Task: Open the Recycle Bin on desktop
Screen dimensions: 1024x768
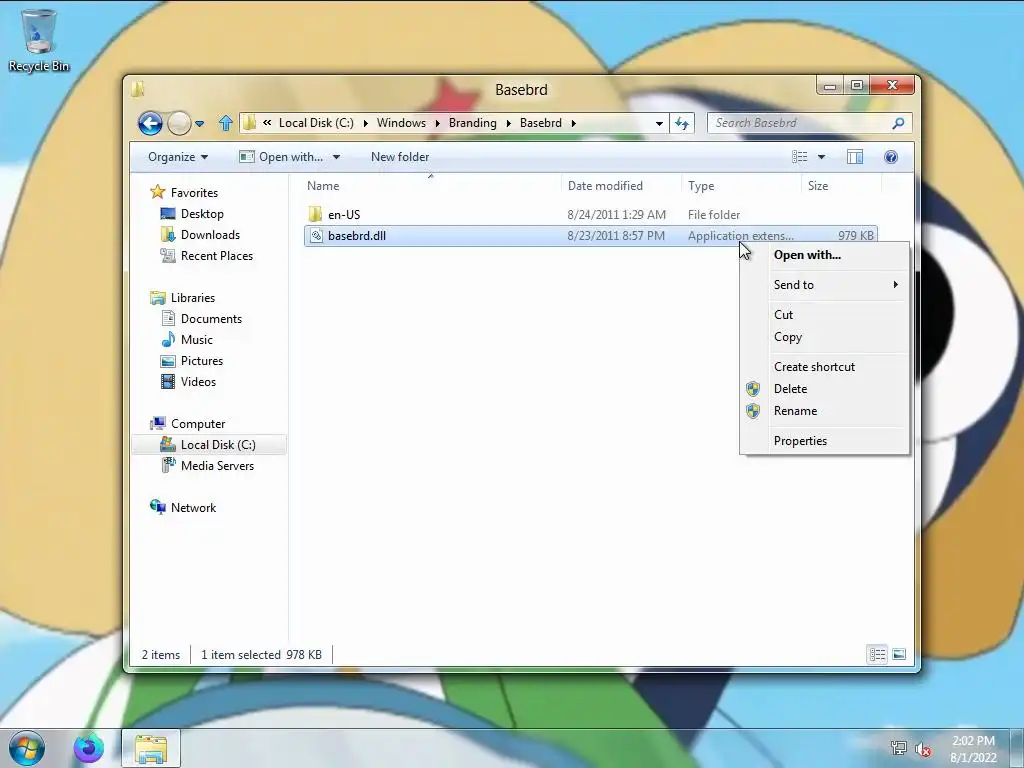Action: 39,40
